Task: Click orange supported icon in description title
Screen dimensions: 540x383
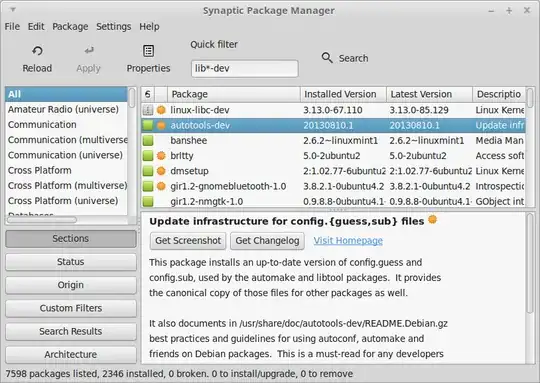Action: tap(433, 219)
